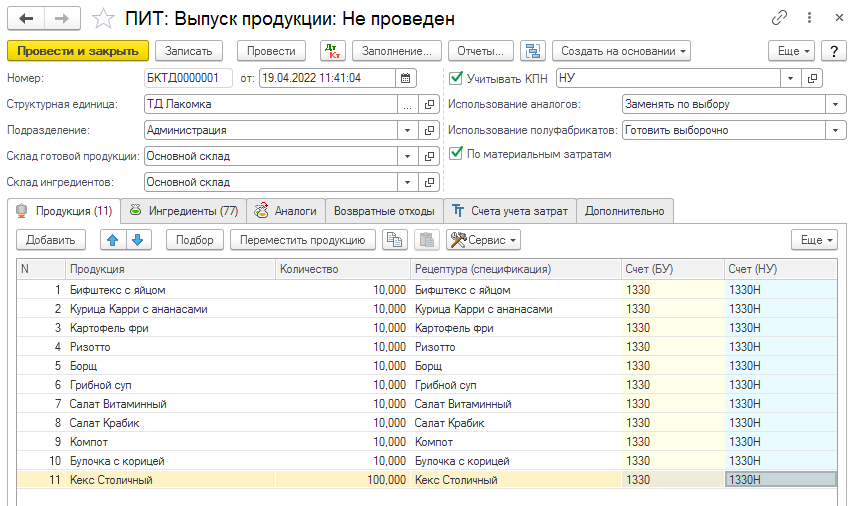This screenshot has height=506, width=854.
Task: Open the Сервис dropdown menu
Action: point(483,240)
